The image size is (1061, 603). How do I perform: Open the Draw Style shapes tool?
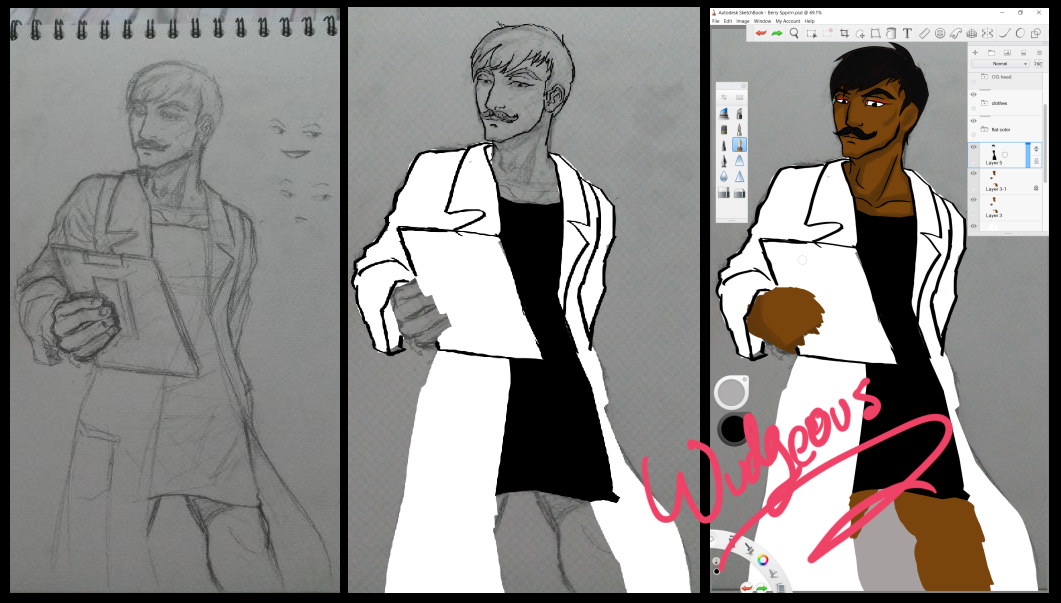point(1036,33)
